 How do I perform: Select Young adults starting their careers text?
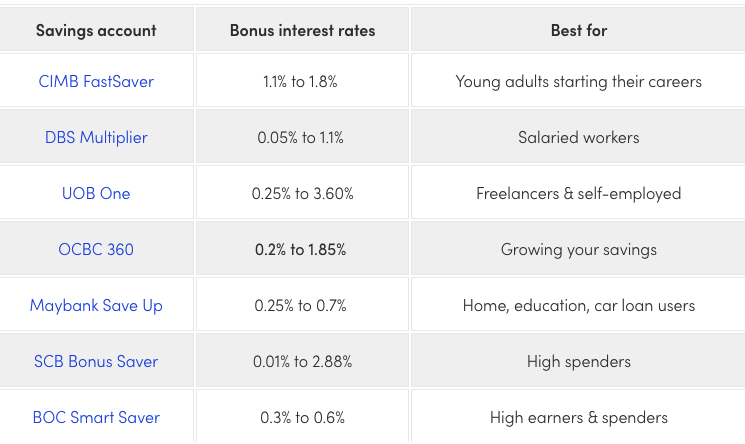579,81
